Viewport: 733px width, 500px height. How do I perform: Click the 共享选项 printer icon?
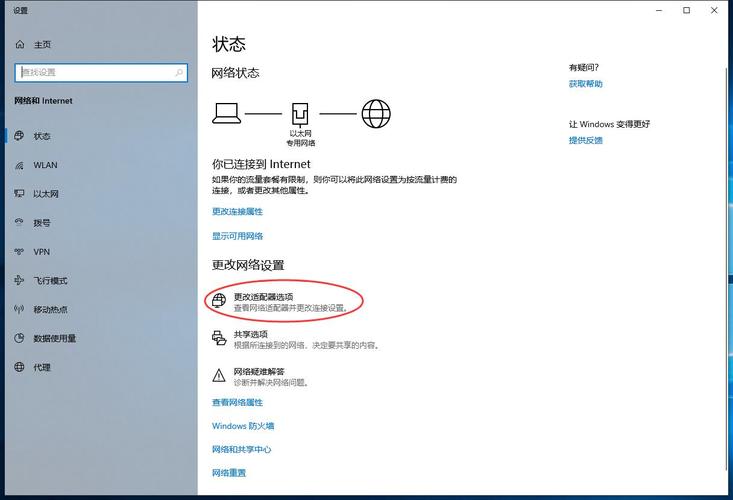point(219,337)
